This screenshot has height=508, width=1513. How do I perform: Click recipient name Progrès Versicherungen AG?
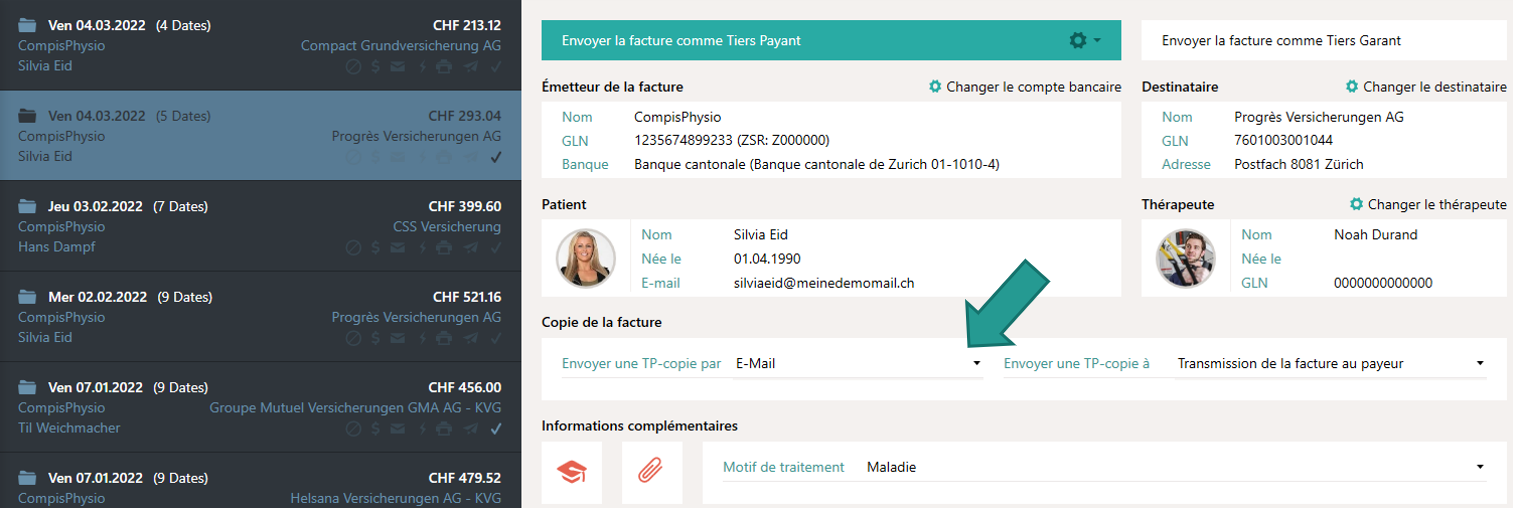click(1319, 117)
